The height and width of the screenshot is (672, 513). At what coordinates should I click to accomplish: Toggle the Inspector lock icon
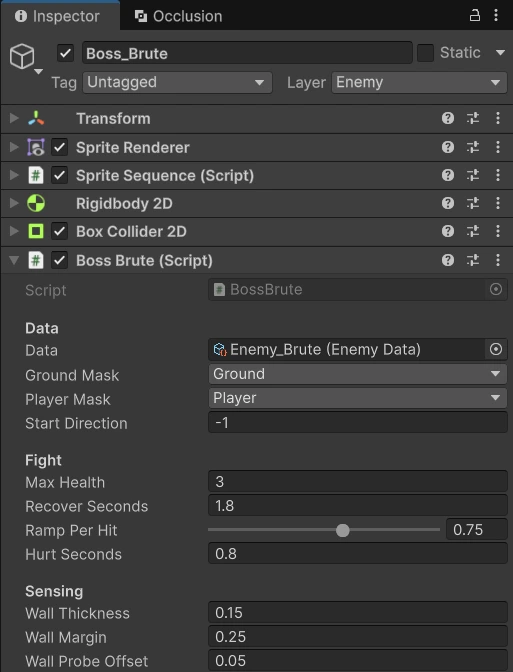[474, 15]
